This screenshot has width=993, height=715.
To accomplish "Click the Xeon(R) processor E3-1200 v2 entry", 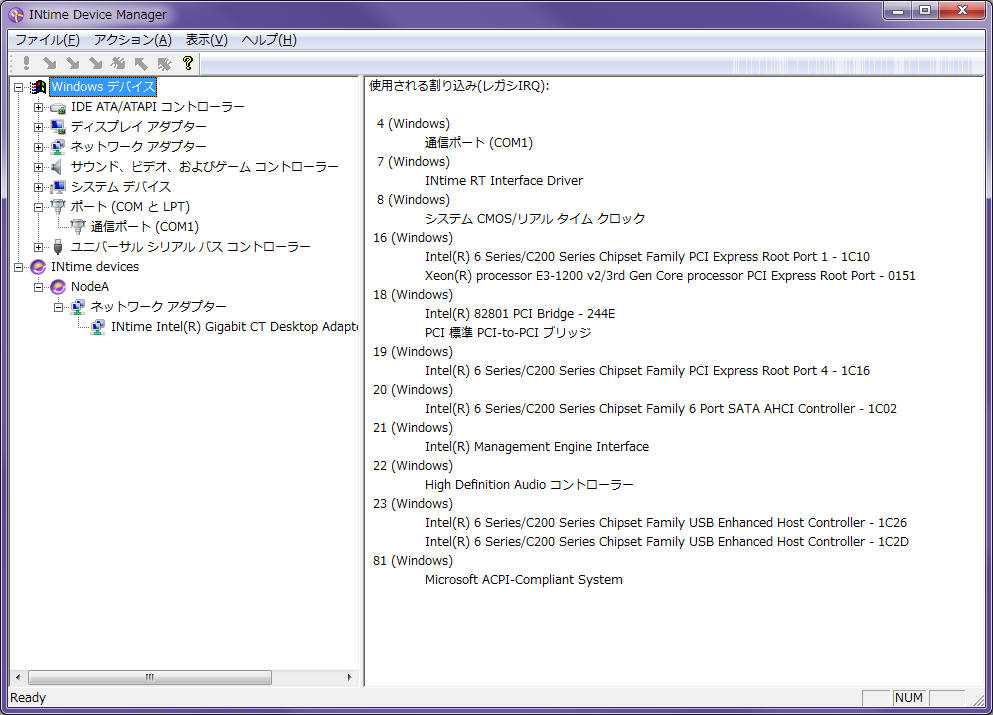I will [670, 275].
